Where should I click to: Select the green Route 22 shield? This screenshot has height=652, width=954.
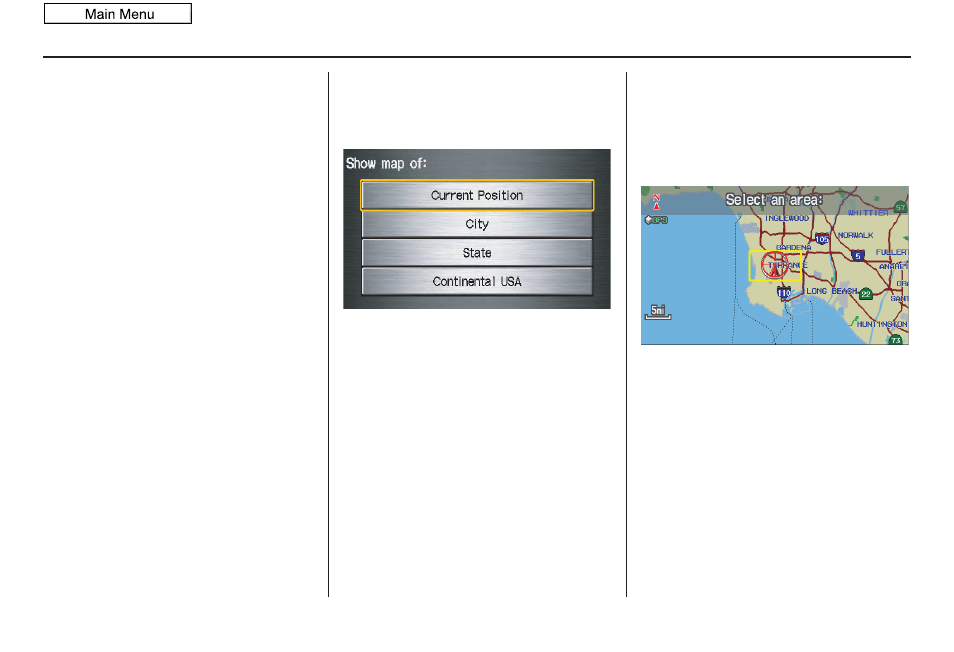[866, 293]
